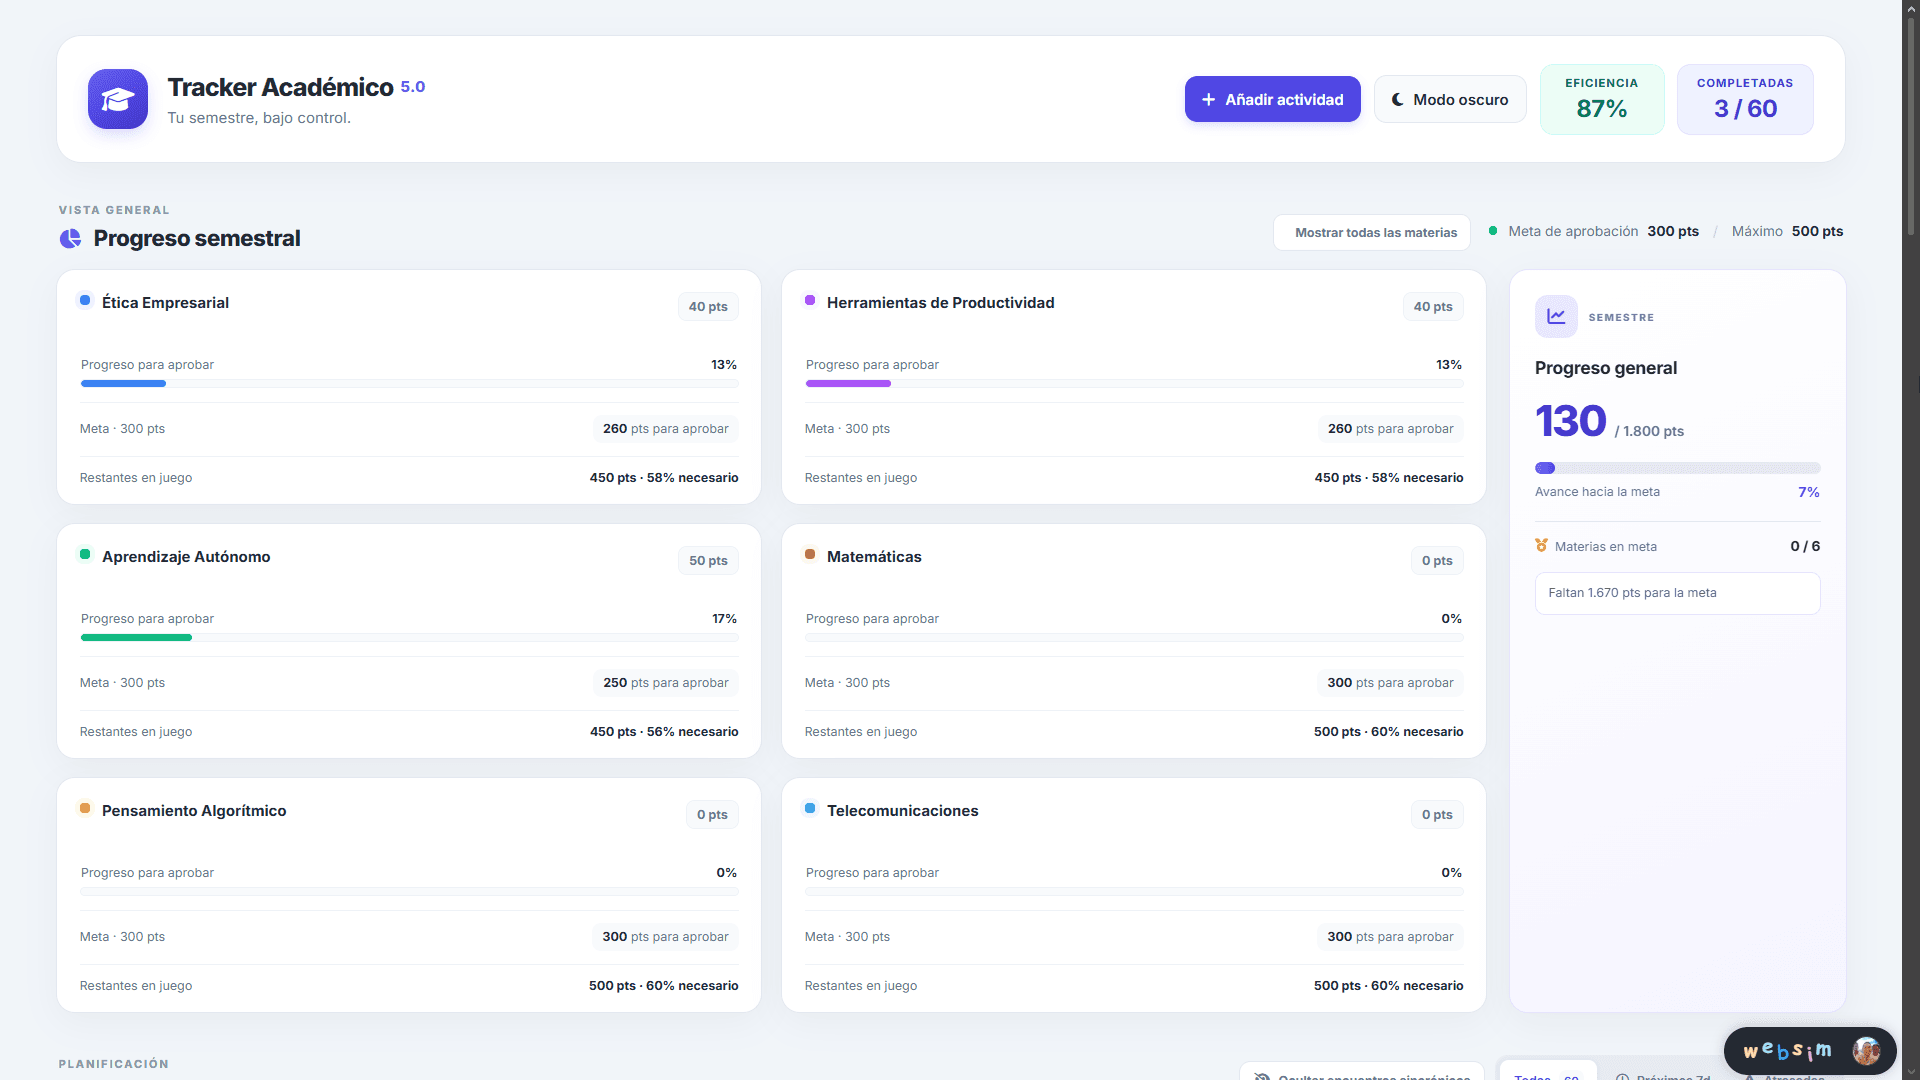Image resolution: width=1920 pixels, height=1080 pixels.
Task: Click the brown dot beside Matemáticas
Action: 810,554
